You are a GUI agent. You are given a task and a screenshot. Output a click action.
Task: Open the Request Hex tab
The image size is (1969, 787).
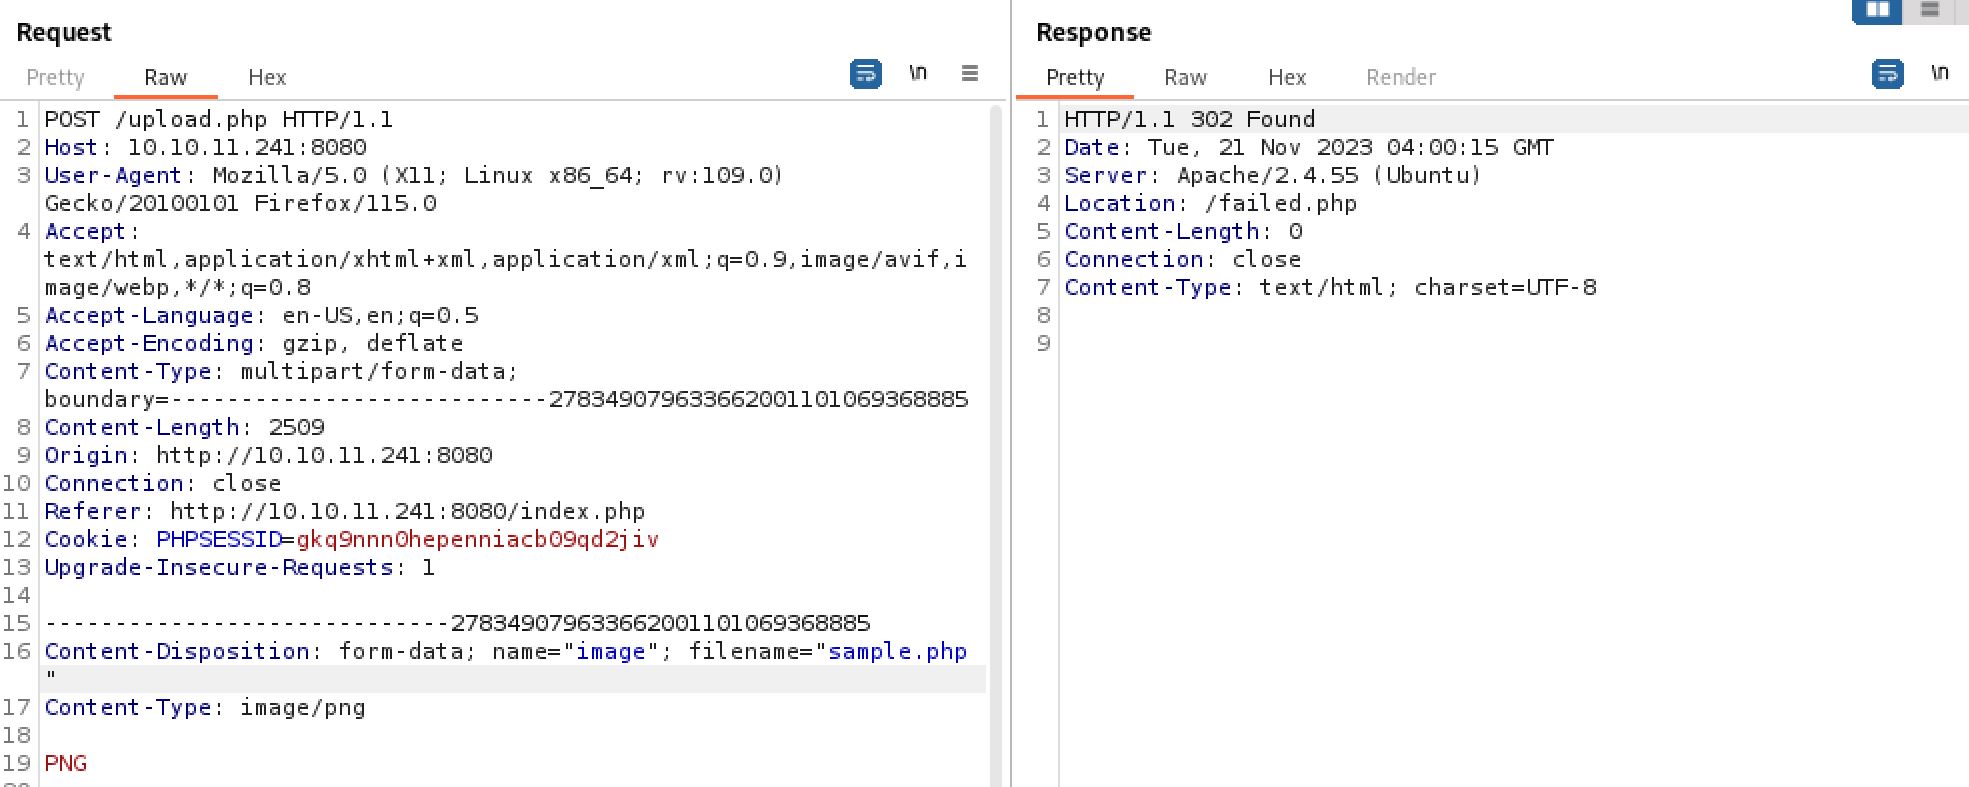267,78
